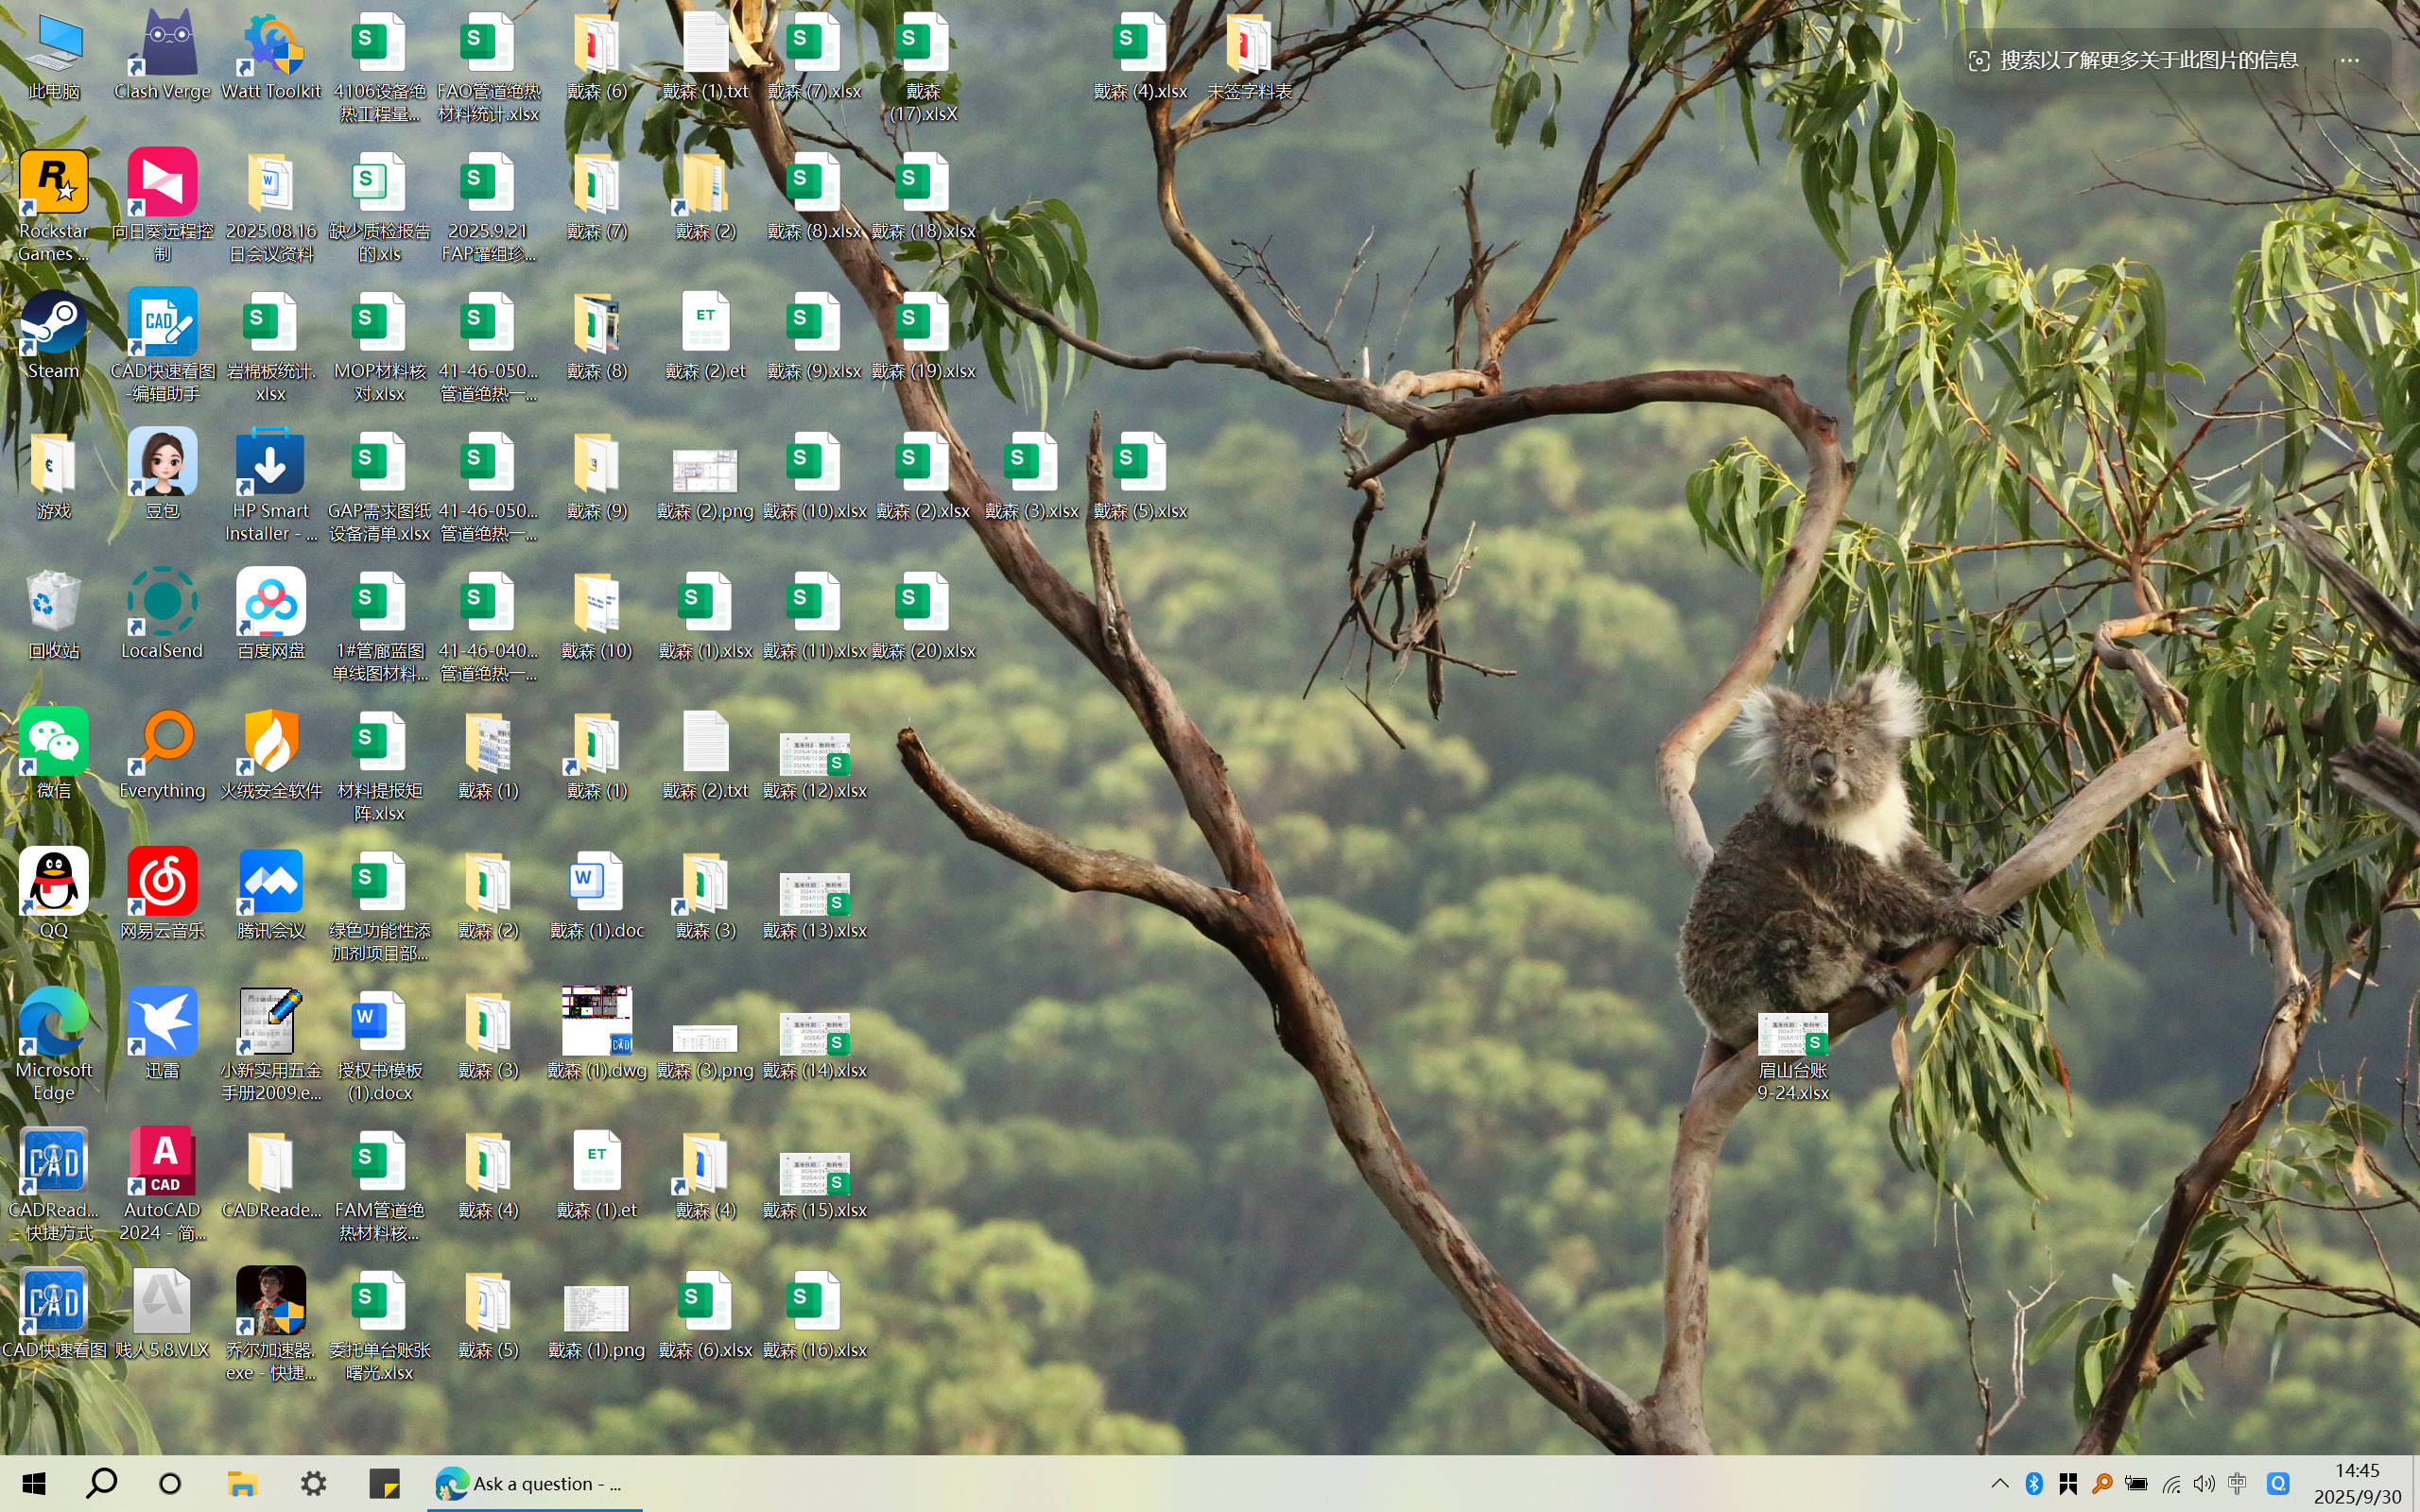2420x1512 pixels.
Task: Select the 此电脑 desktop icon
Action: 53,56
